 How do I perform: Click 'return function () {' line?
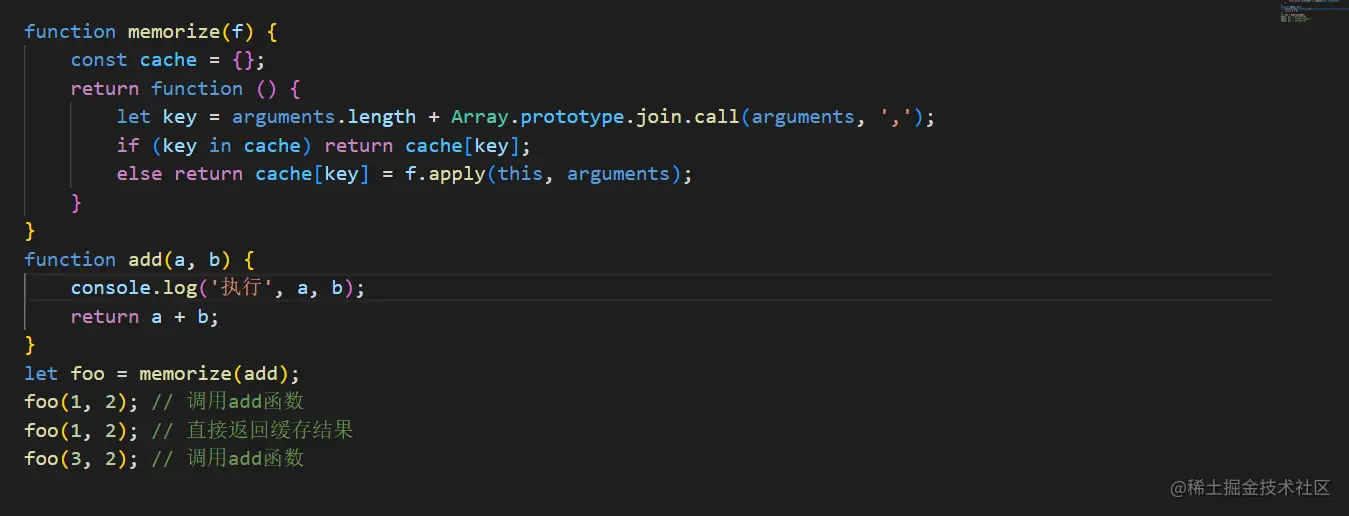click(186, 88)
